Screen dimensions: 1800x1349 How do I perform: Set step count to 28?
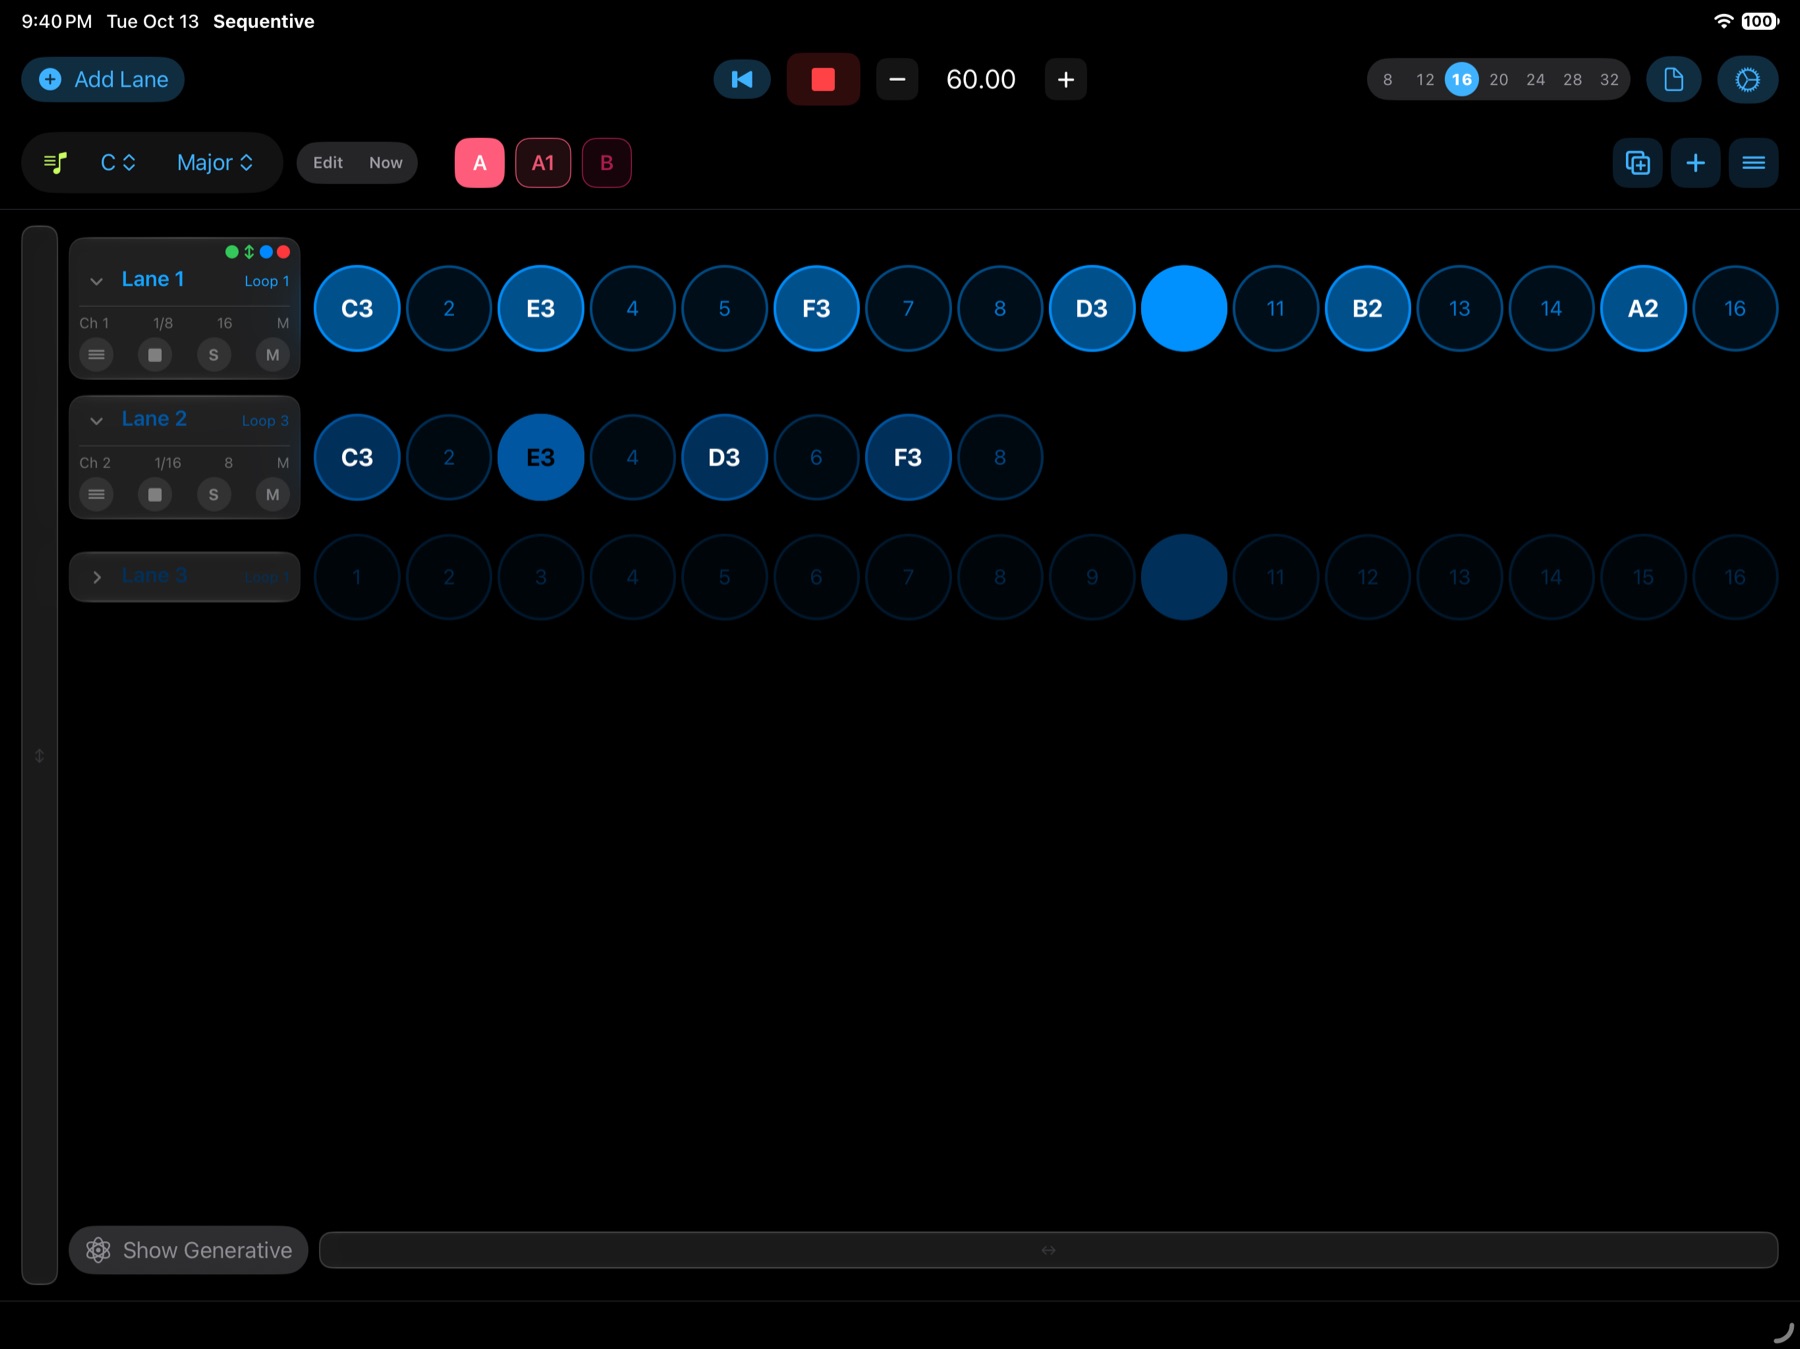pyautogui.click(x=1573, y=79)
